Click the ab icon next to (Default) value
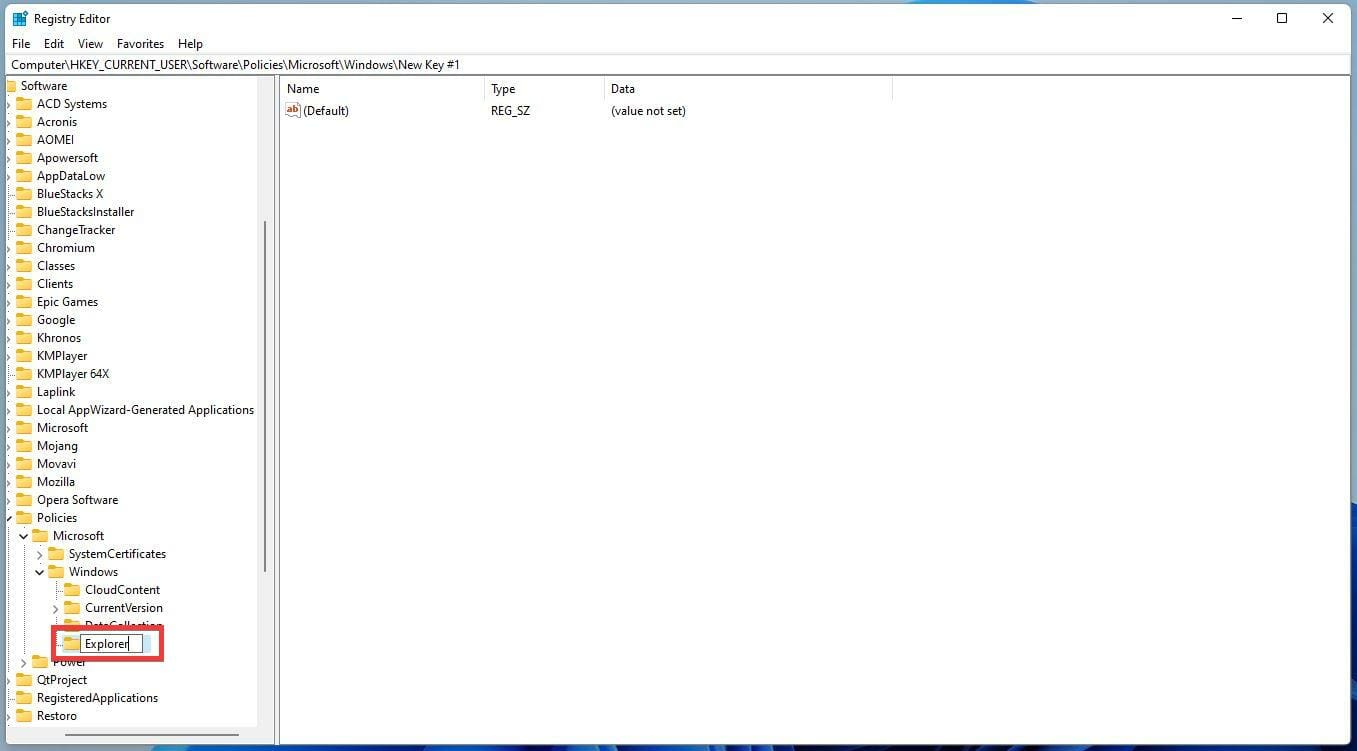Image resolution: width=1357 pixels, height=751 pixels. [292, 110]
